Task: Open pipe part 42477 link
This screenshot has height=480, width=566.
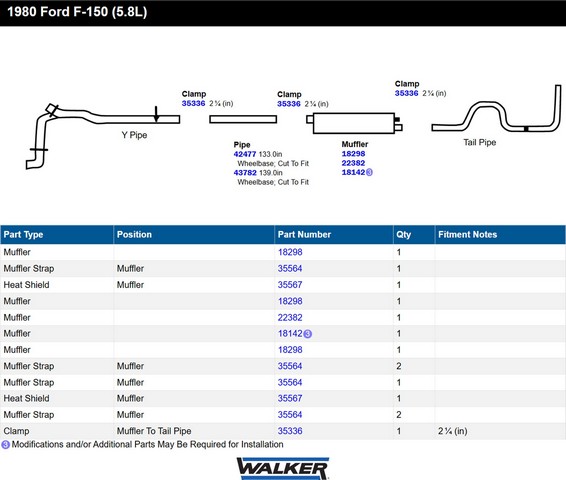Action: click(x=245, y=154)
